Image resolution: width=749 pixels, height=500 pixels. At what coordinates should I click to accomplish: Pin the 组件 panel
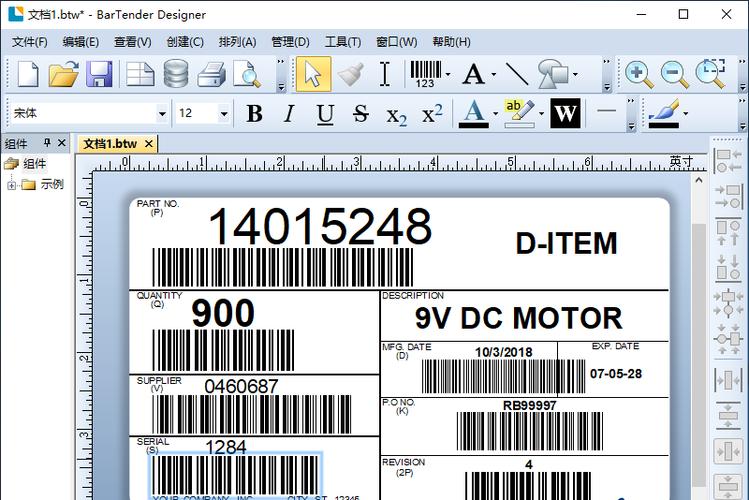[47, 142]
